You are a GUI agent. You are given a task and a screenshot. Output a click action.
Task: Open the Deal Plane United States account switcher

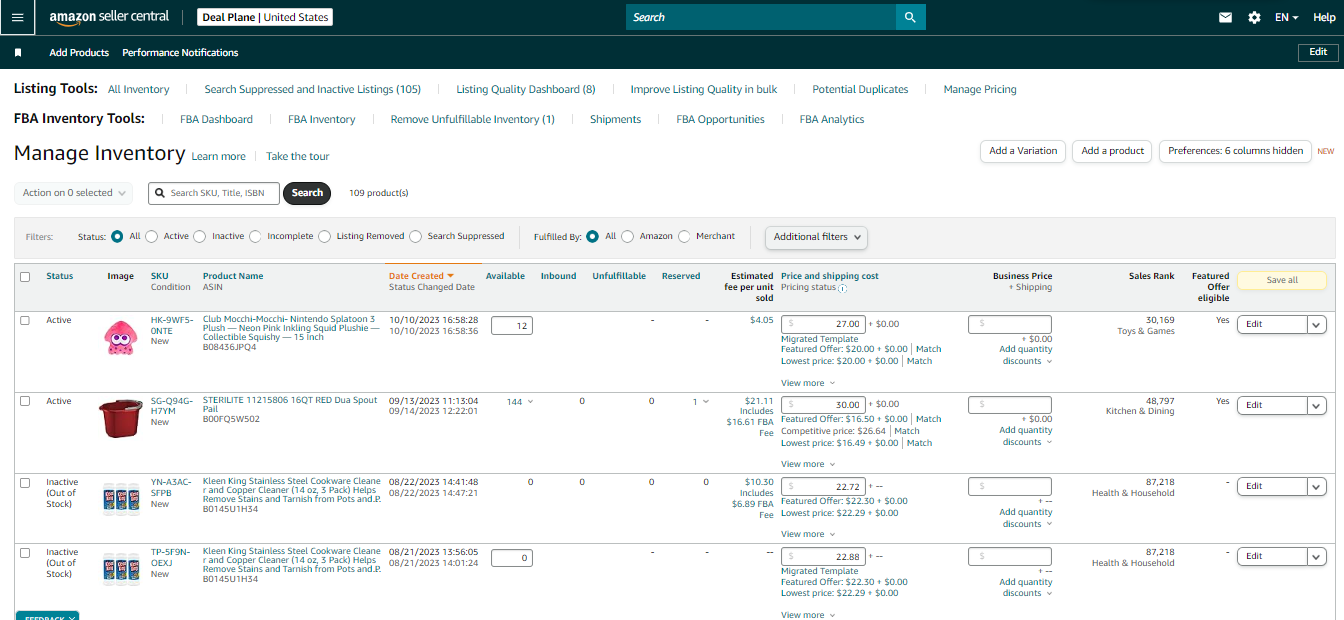[264, 17]
